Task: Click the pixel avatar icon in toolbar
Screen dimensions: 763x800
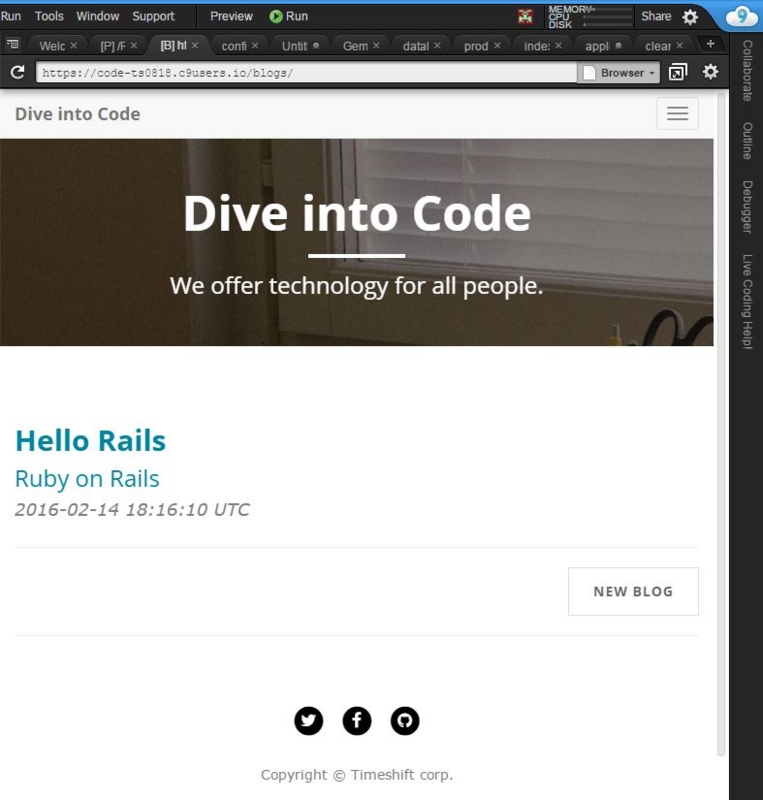Action: click(525, 16)
